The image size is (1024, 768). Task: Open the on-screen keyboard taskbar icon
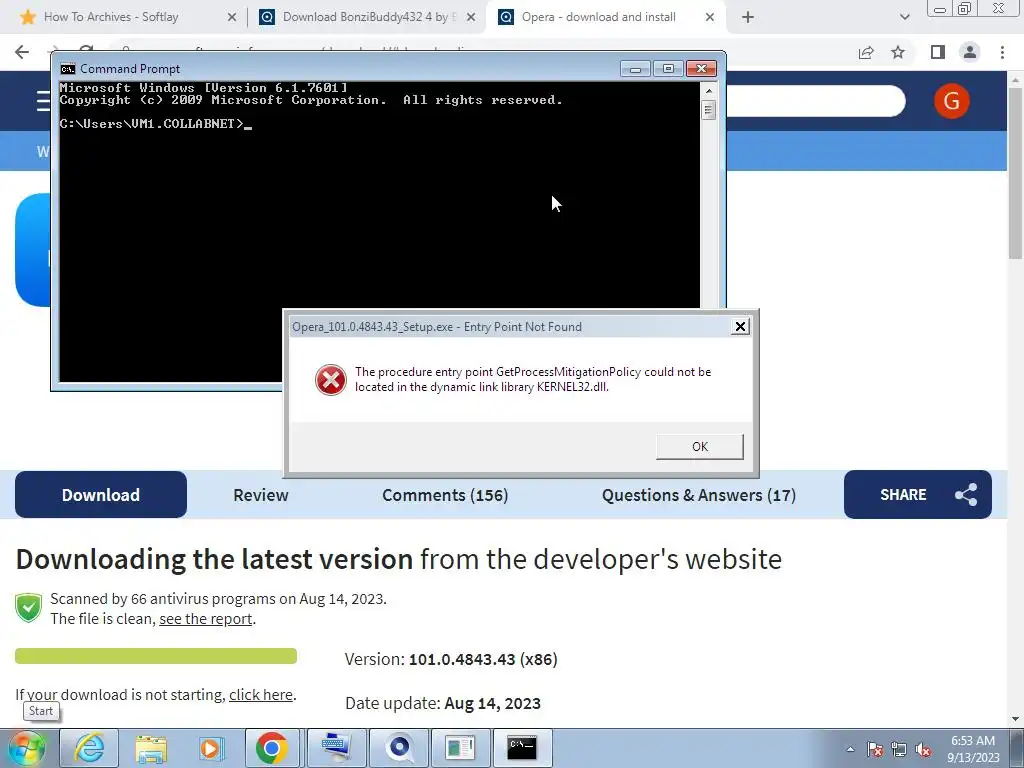click(334, 748)
